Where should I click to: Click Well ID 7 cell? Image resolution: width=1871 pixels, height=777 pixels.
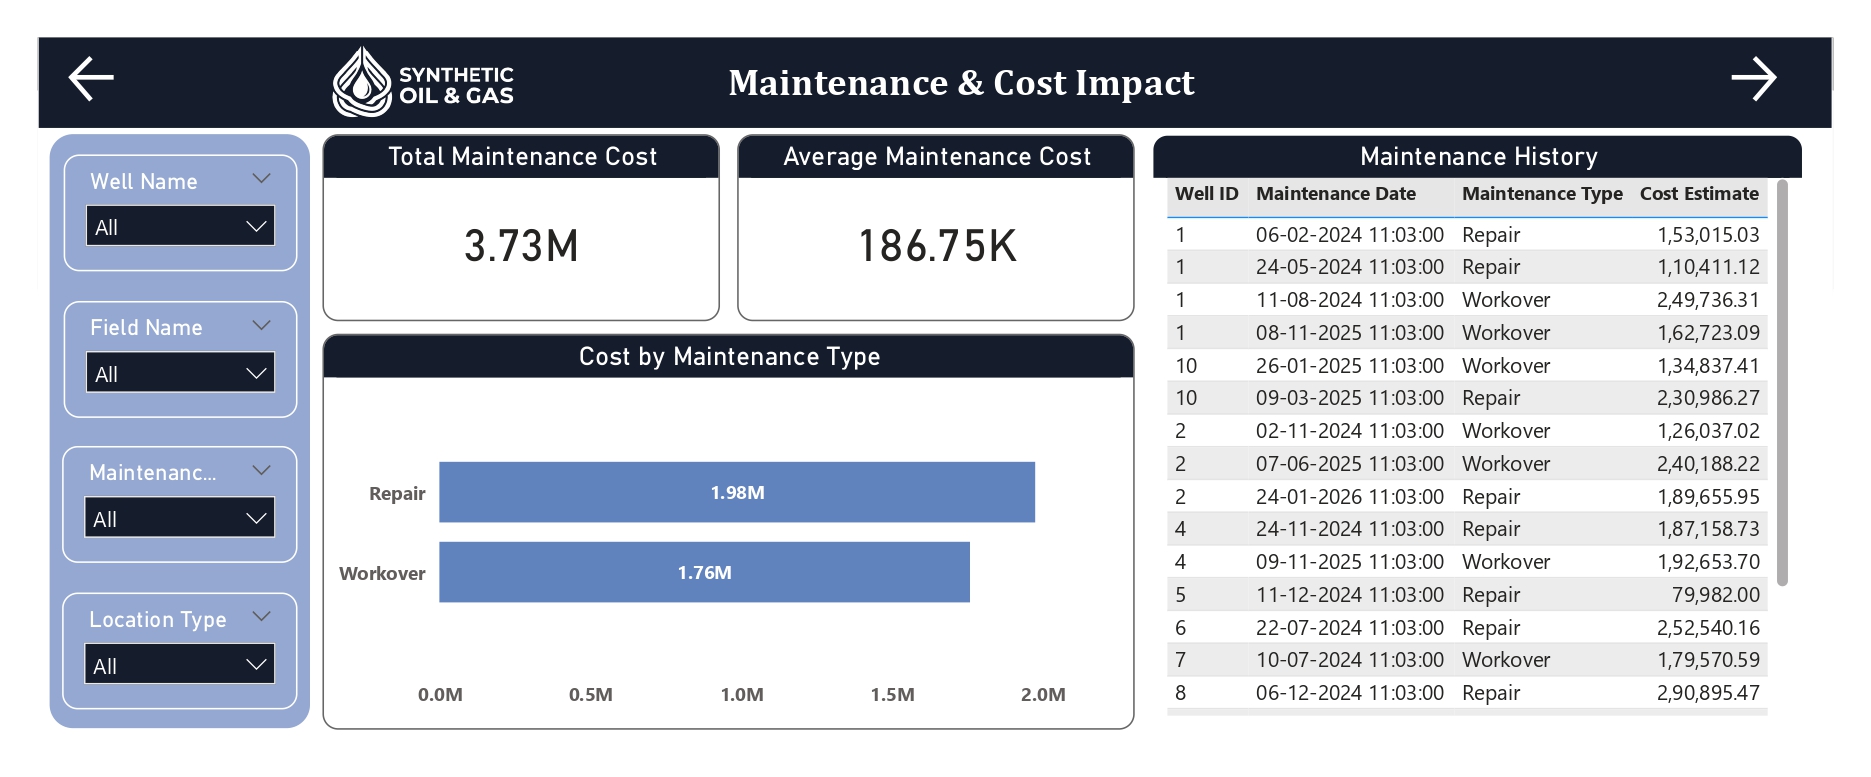(x=1181, y=660)
